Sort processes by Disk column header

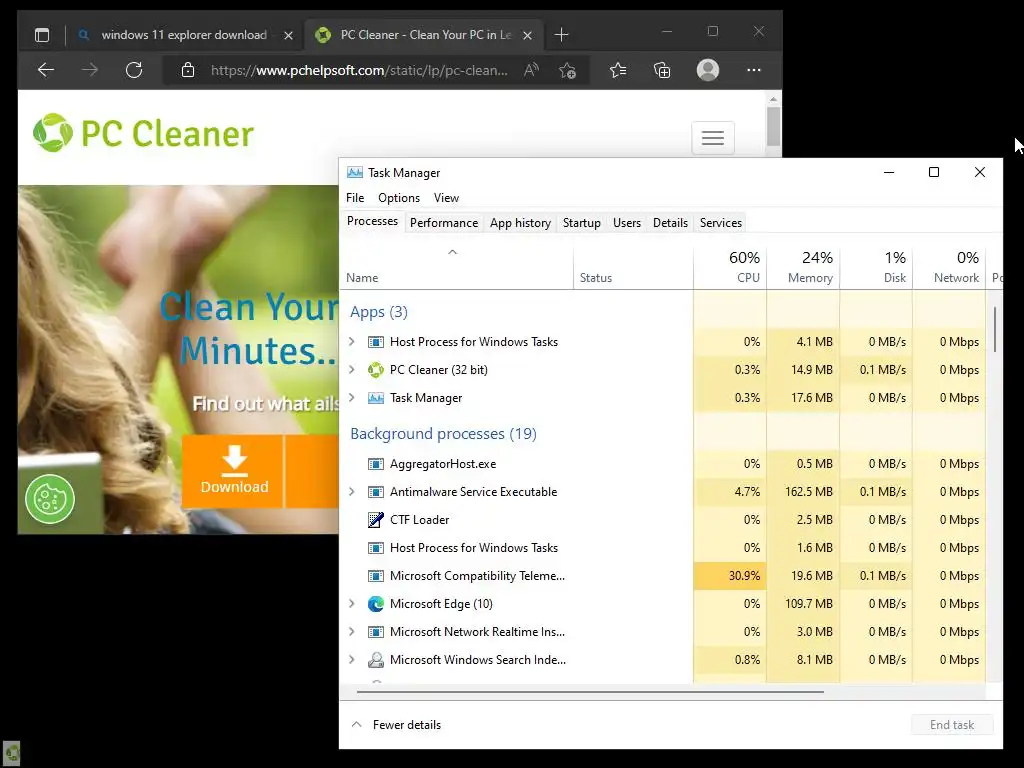pyautogui.click(x=876, y=267)
